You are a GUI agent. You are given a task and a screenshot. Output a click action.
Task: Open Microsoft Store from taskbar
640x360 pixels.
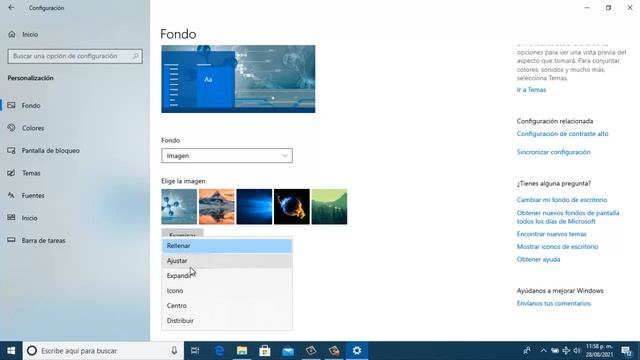pyautogui.click(x=265, y=351)
